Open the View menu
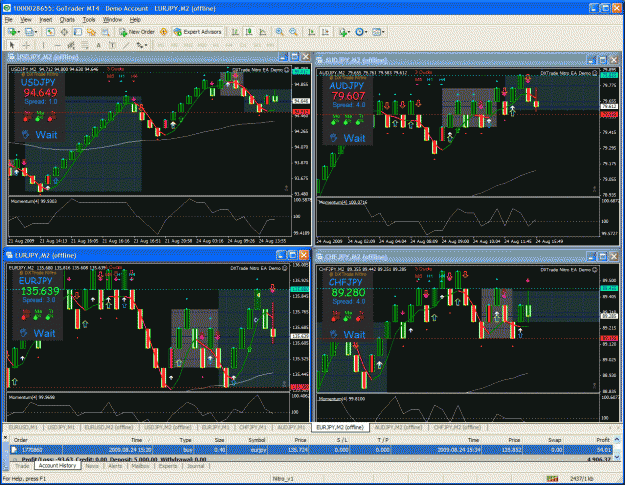 tap(26, 20)
